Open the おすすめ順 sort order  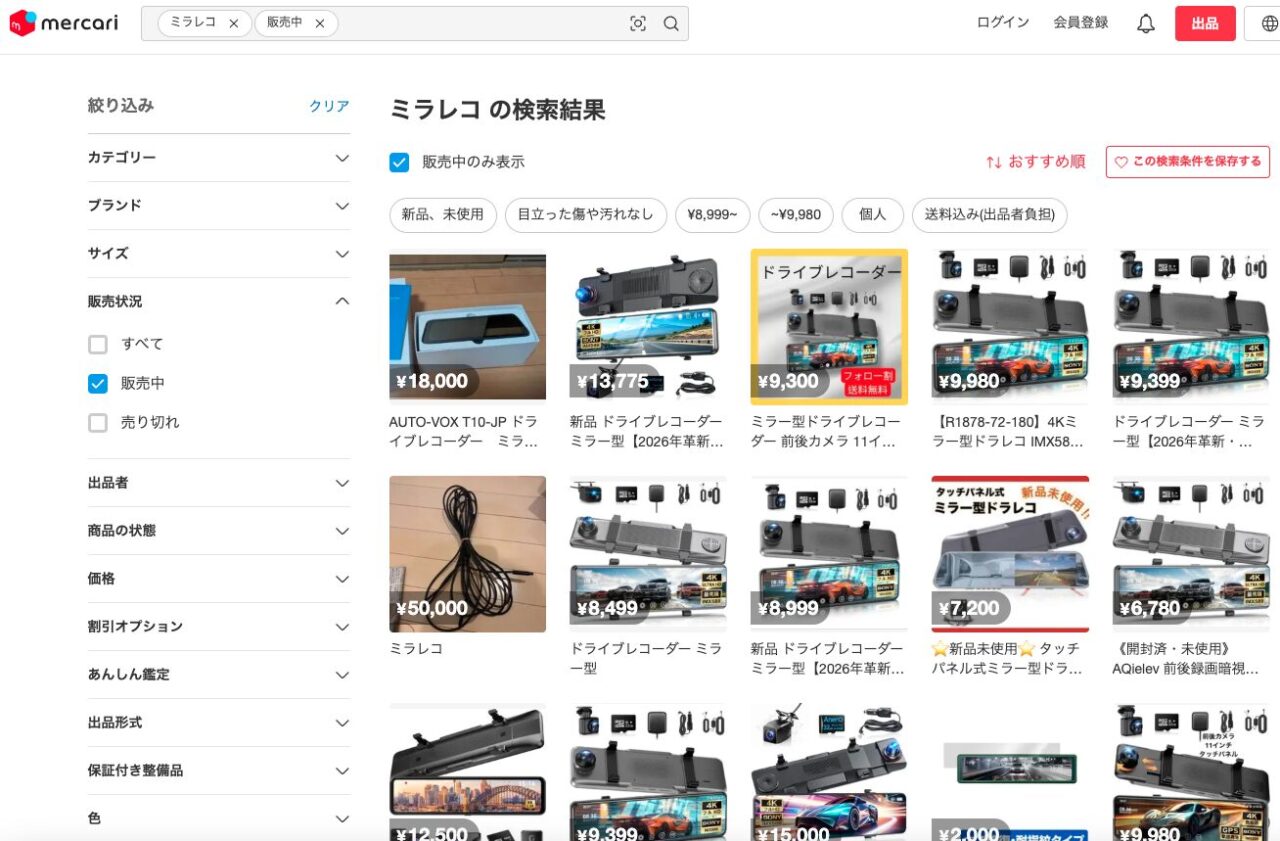(1035, 162)
